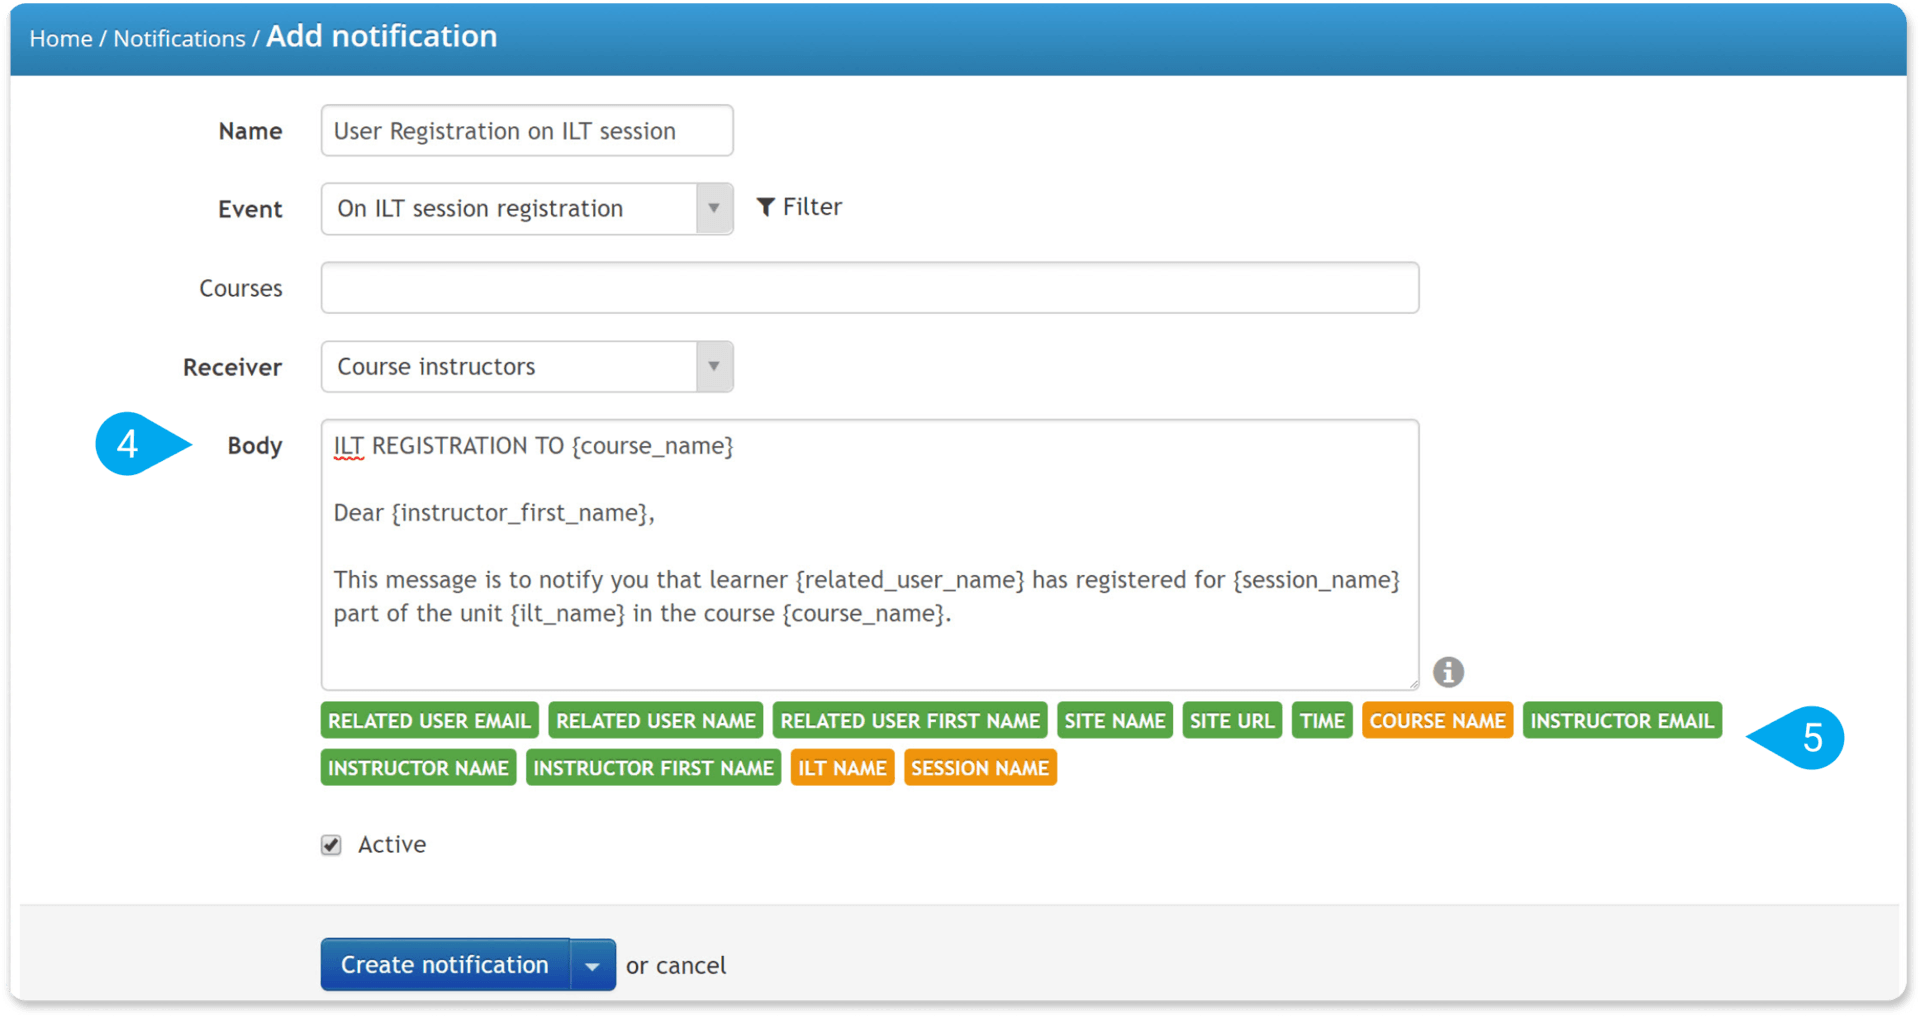
Task: Insert the TIME tag
Action: coord(1322,721)
